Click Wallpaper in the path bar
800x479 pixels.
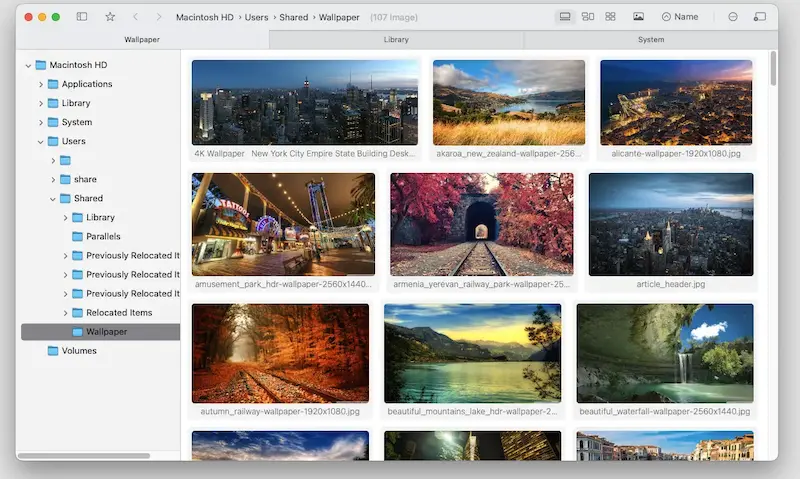click(339, 17)
